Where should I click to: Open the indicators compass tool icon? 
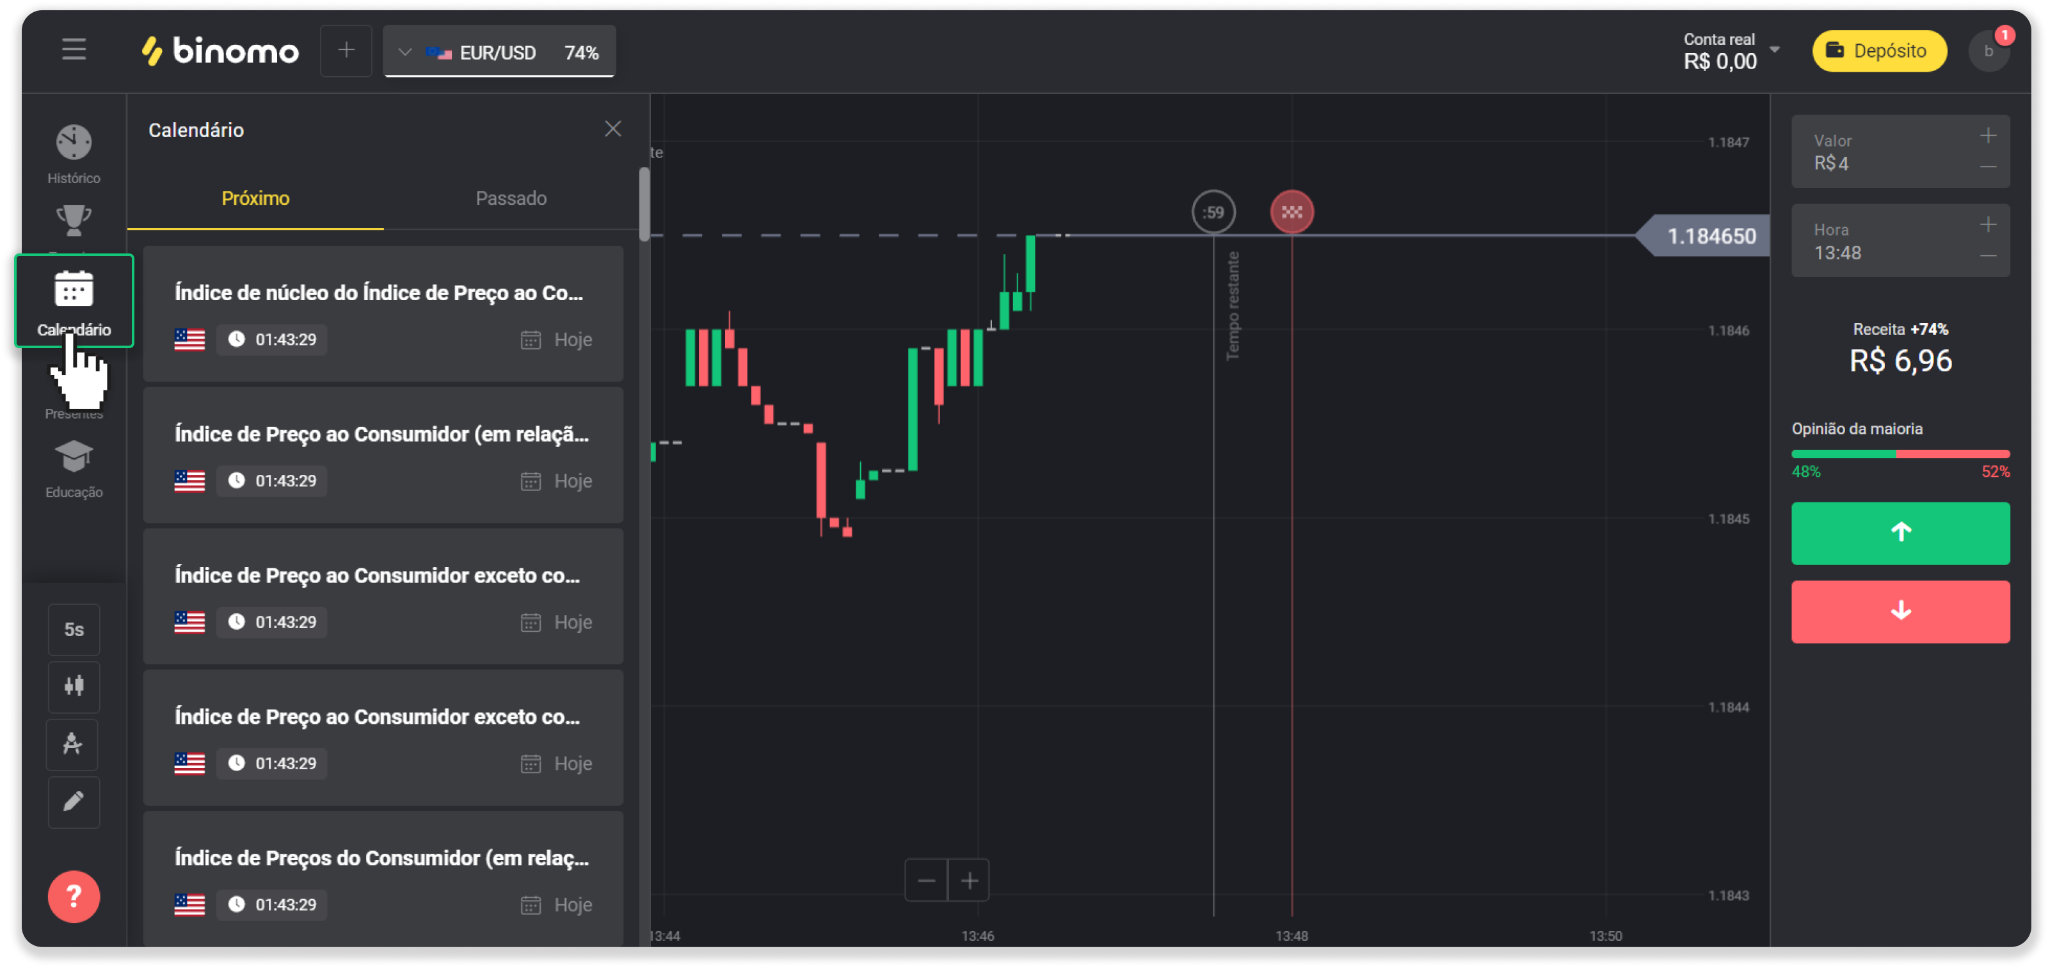74,744
